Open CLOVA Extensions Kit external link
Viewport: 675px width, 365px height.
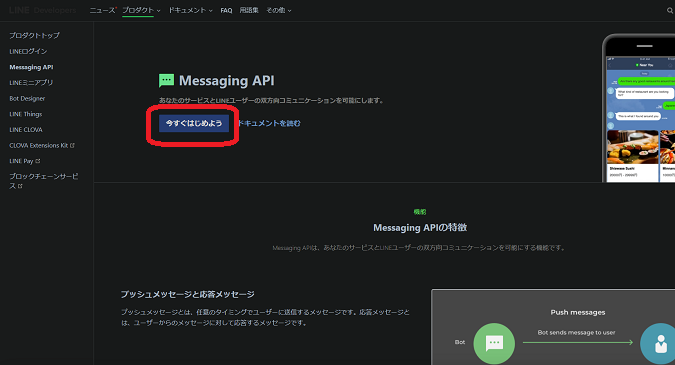tap(42, 145)
